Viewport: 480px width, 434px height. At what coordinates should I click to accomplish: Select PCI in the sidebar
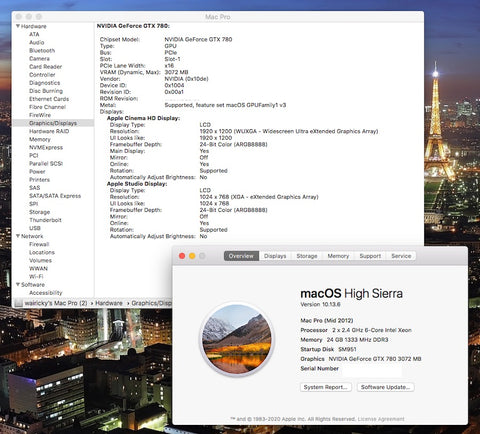(x=34, y=155)
